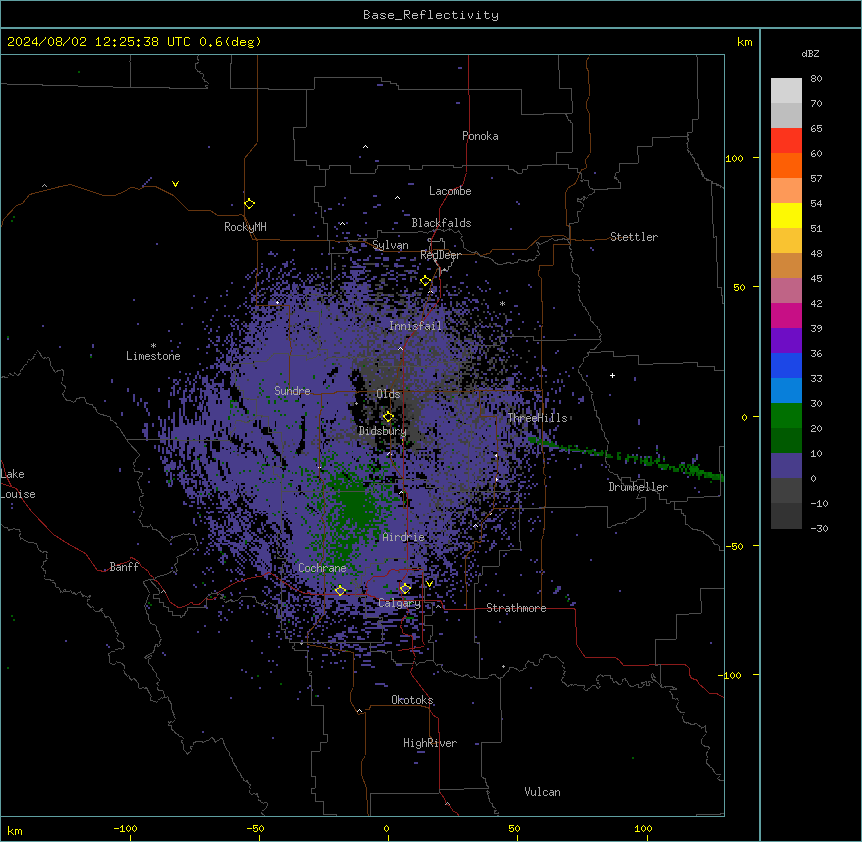Select the orange 57–60 dBZ legend swatch

(x=786, y=165)
